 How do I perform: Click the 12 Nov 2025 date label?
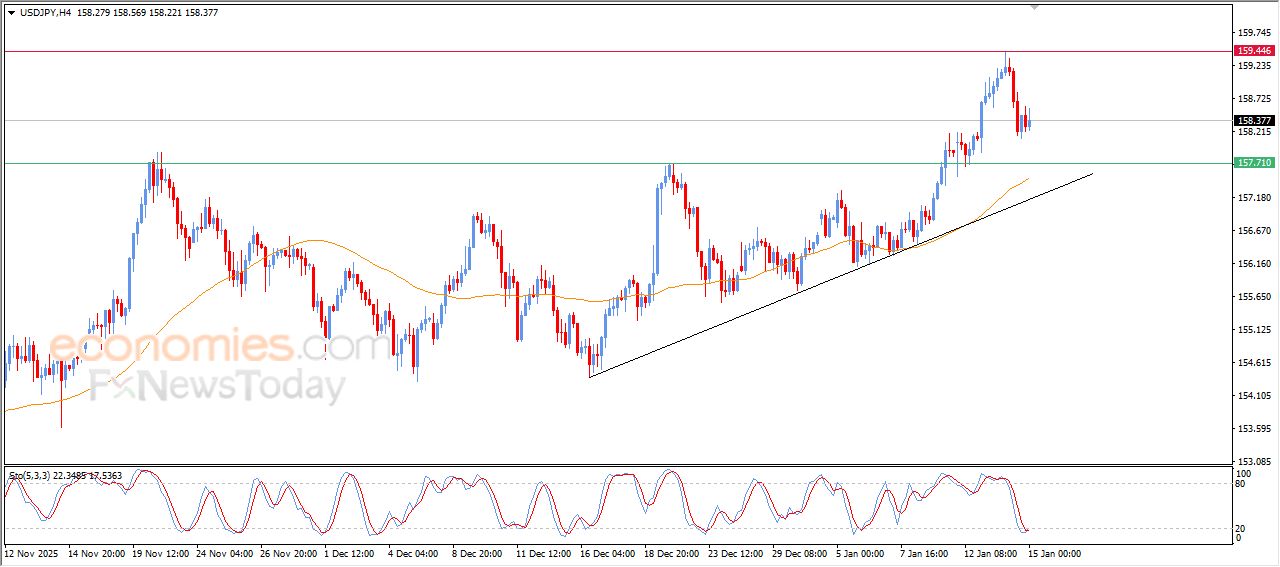click(x=33, y=553)
